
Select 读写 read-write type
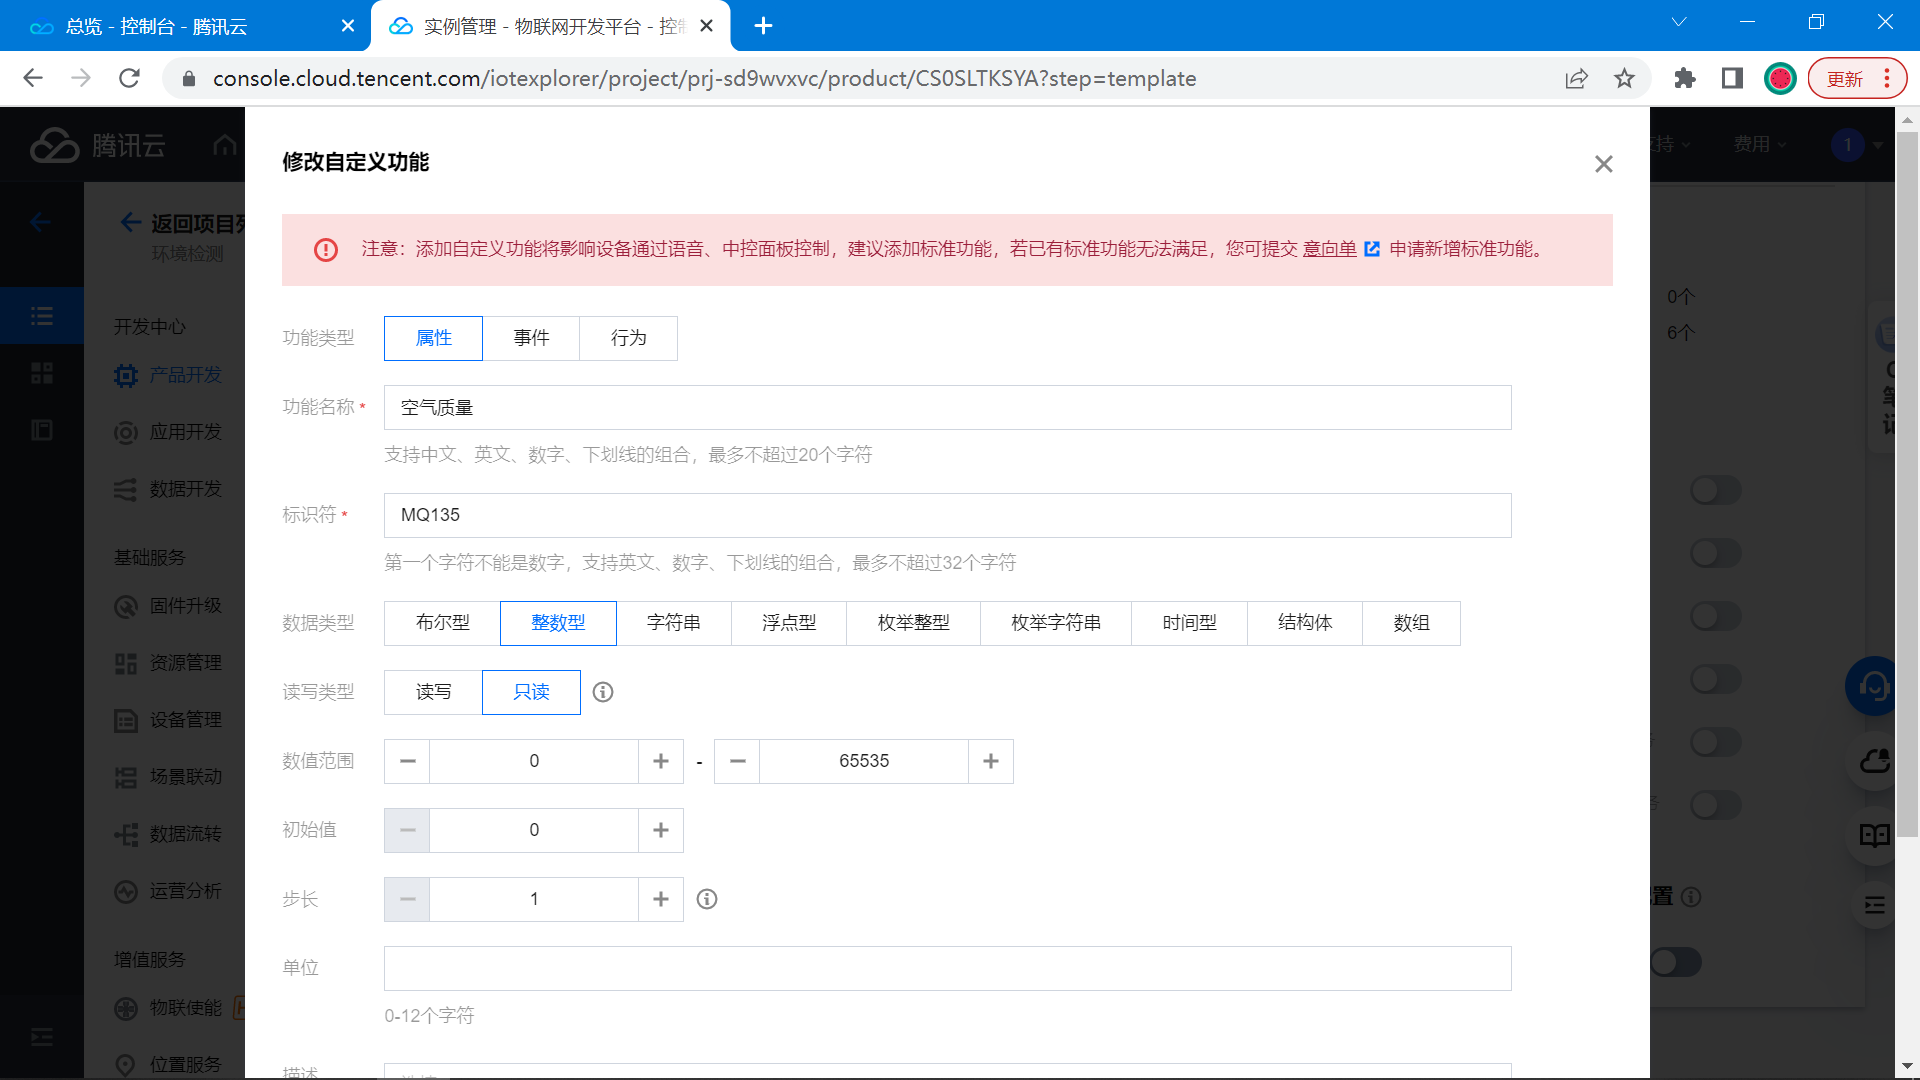click(x=433, y=692)
